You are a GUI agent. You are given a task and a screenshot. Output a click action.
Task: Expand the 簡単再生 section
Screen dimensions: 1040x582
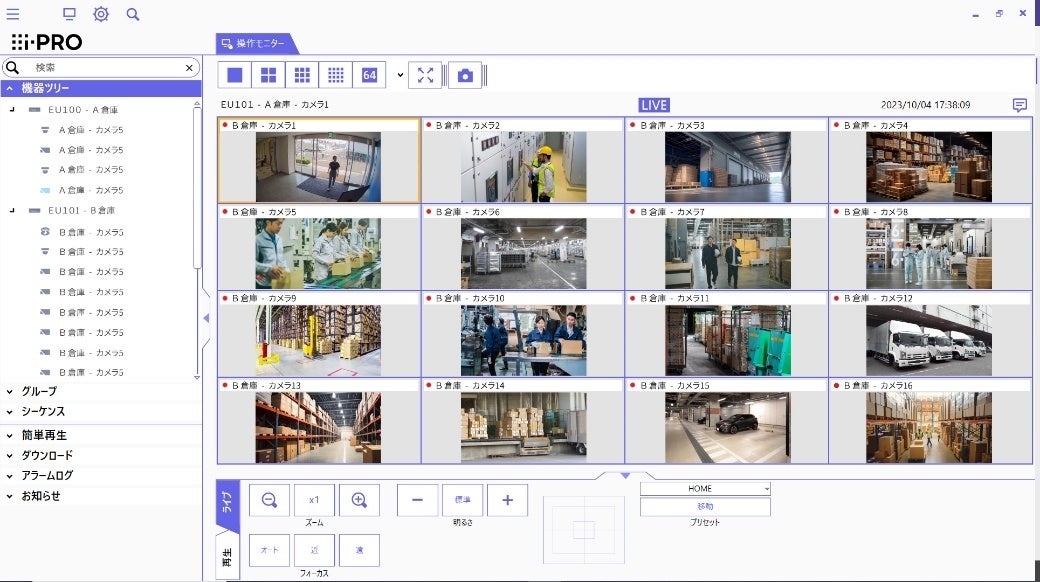point(101,435)
